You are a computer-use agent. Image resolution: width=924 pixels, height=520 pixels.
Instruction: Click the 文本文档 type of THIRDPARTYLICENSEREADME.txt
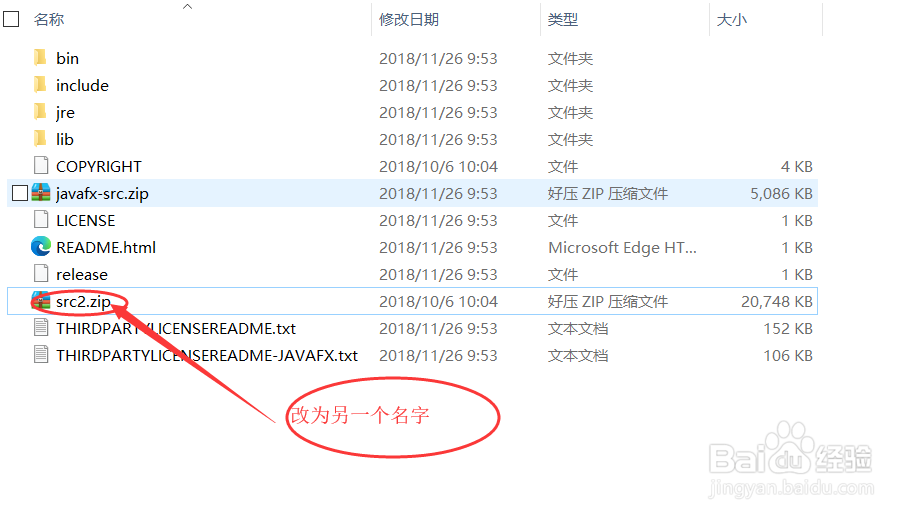tap(578, 328)
